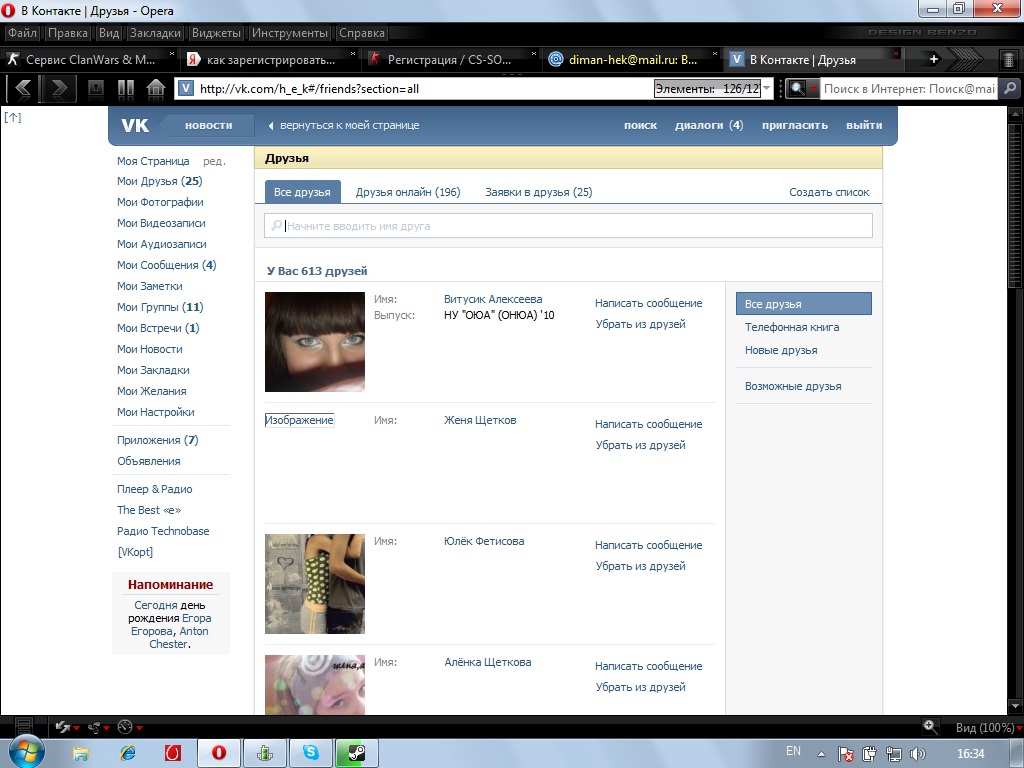The width and height of the screenshot is (1024, 768).
Task: Click the [↑] scroll-to-top marker
Action: (x=13, y=118)
